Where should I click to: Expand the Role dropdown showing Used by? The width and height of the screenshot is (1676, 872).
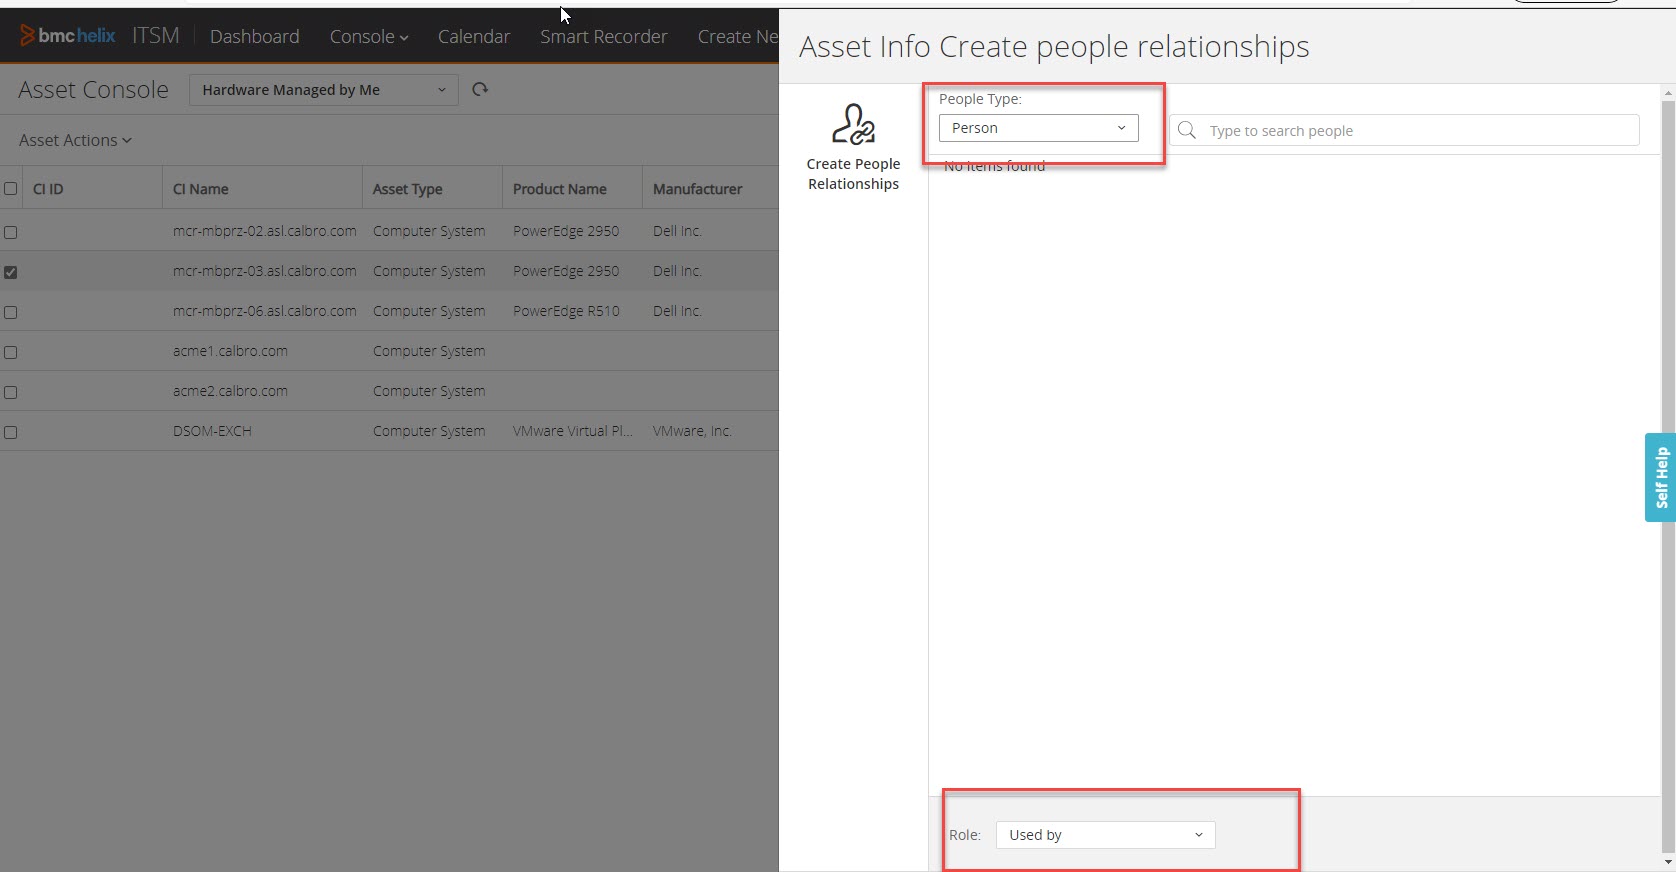pos(1105,835)
